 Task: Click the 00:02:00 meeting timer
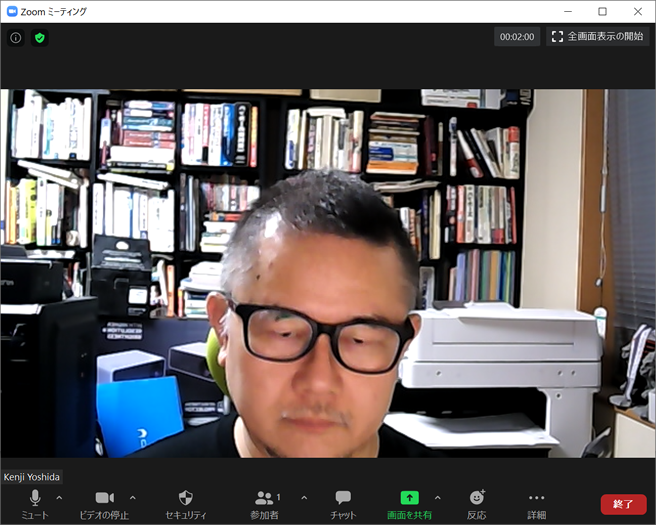coord(517,36)
